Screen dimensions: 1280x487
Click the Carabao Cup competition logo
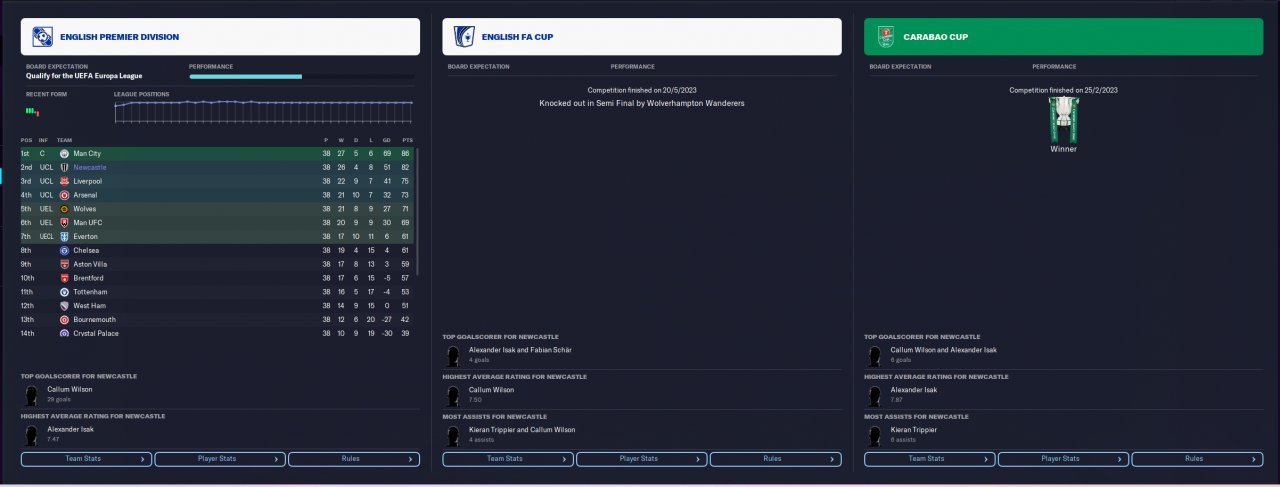click(885, 37)
